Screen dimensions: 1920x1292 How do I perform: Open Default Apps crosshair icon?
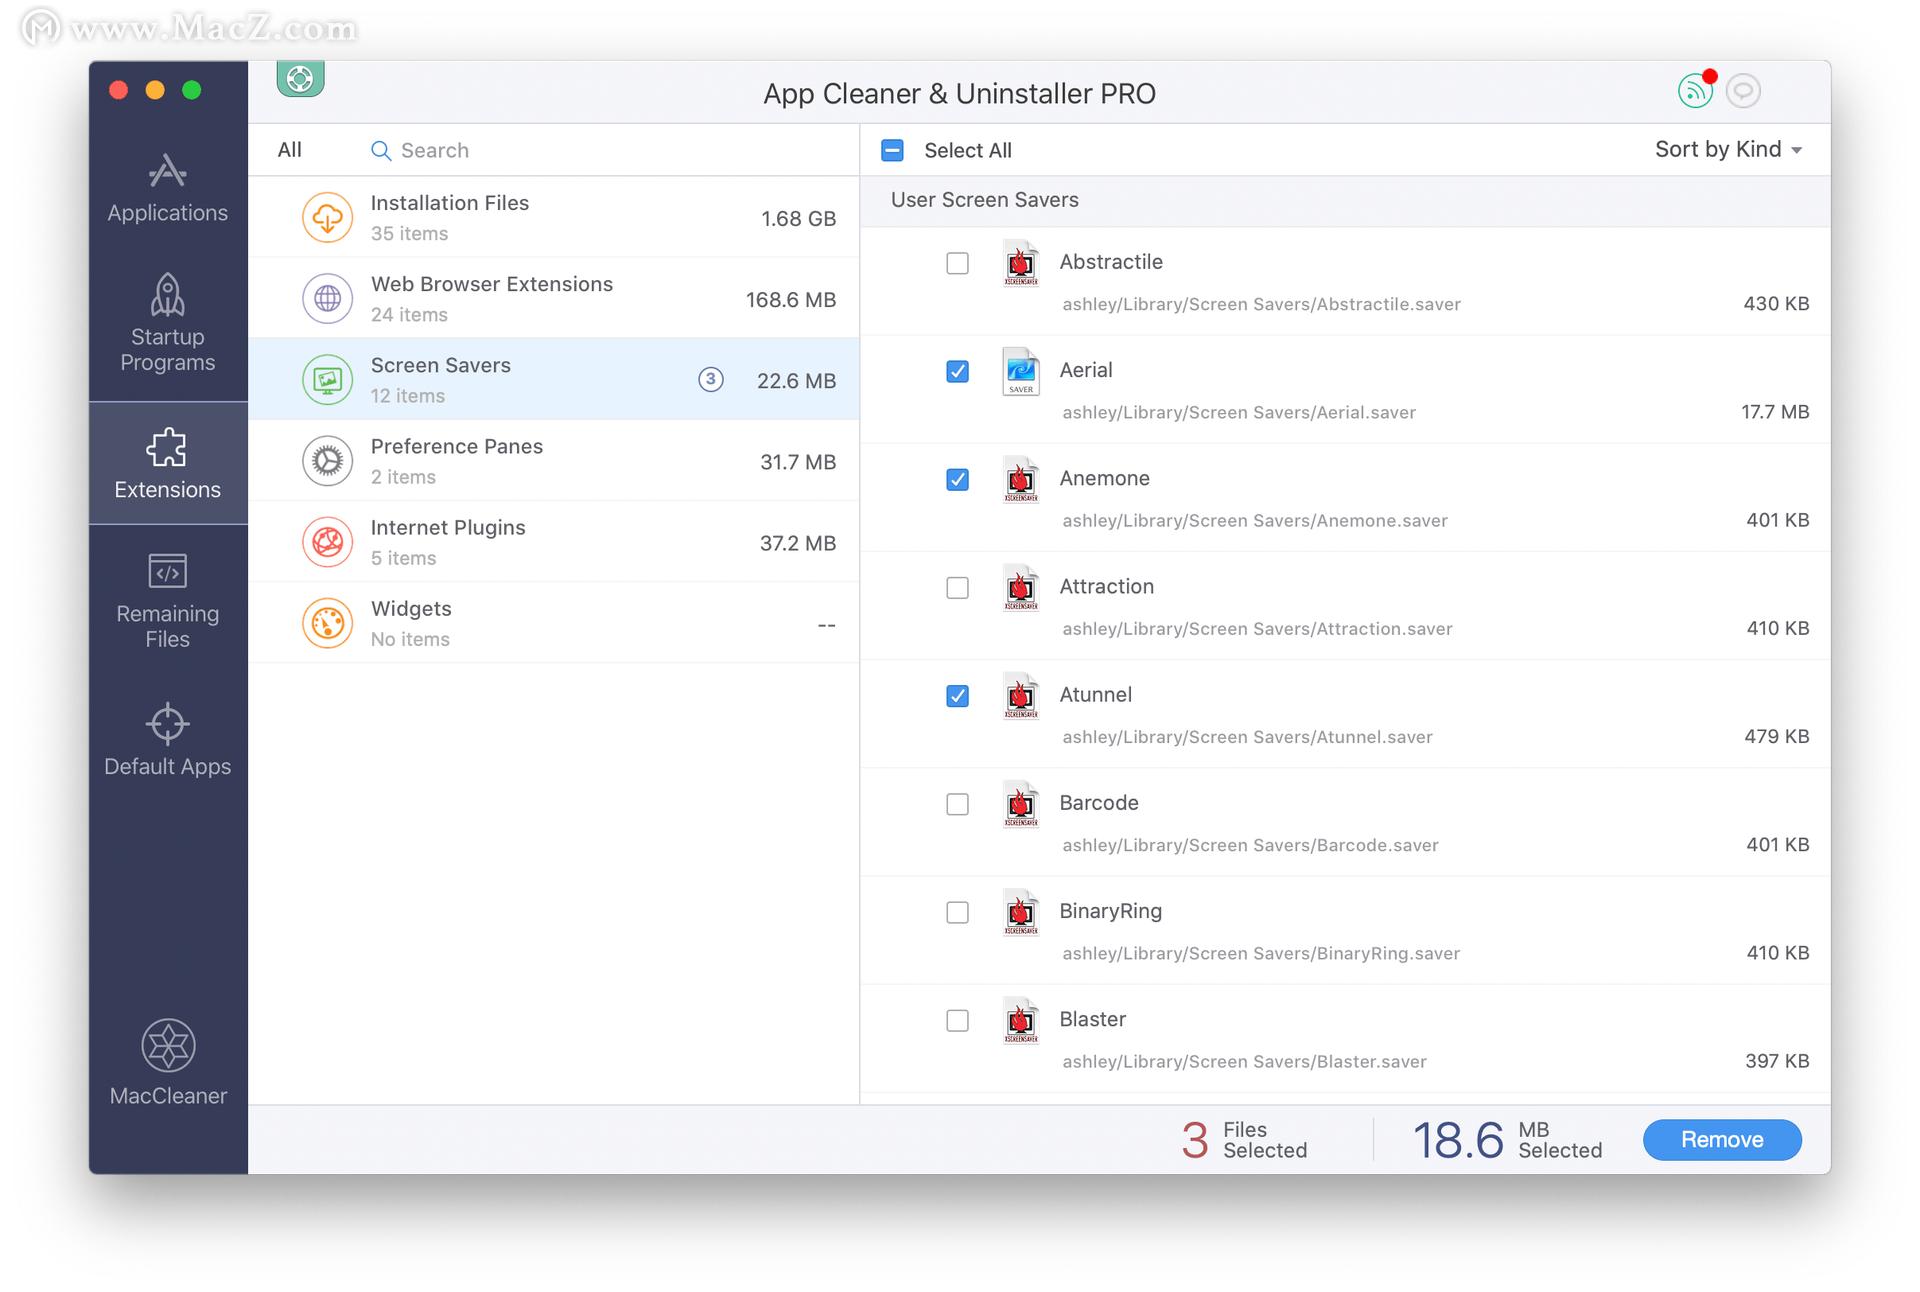pos(167,724)
